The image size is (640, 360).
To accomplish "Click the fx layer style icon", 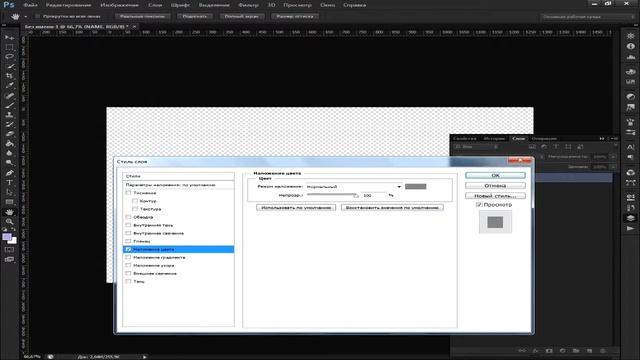I will click(536, 351).
